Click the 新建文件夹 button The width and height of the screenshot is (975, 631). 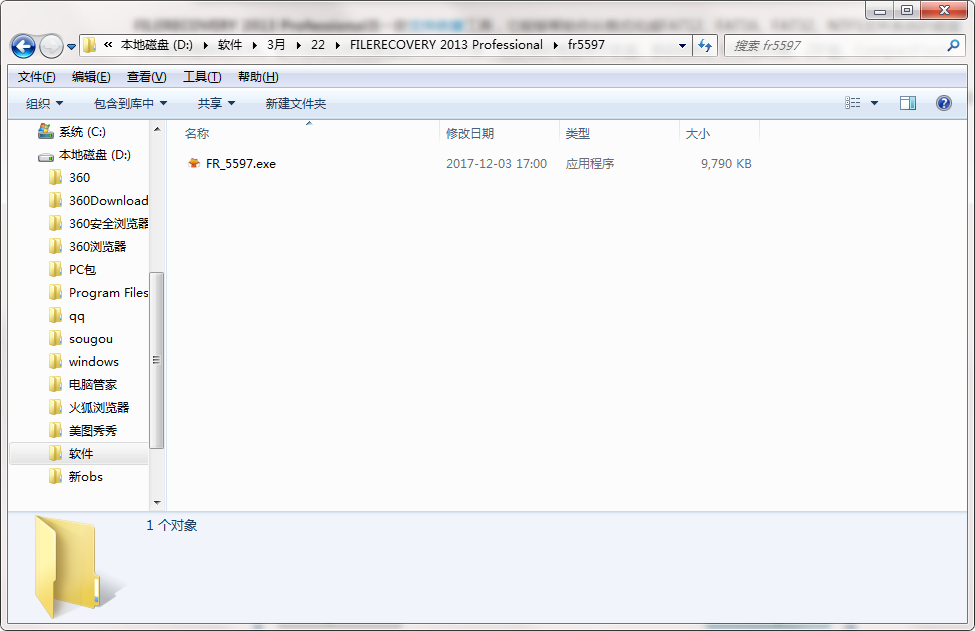tap(295, 103)
